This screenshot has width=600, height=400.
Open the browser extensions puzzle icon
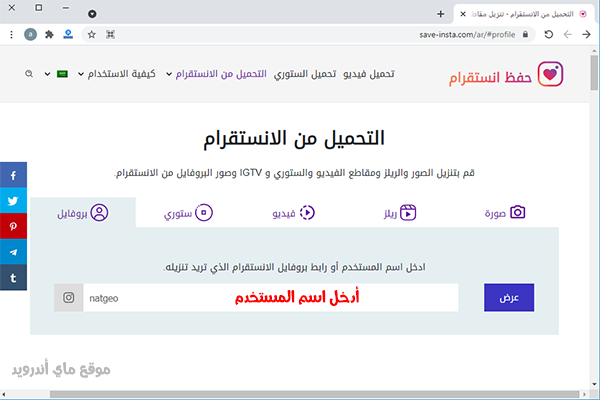(x=49, y=34)
